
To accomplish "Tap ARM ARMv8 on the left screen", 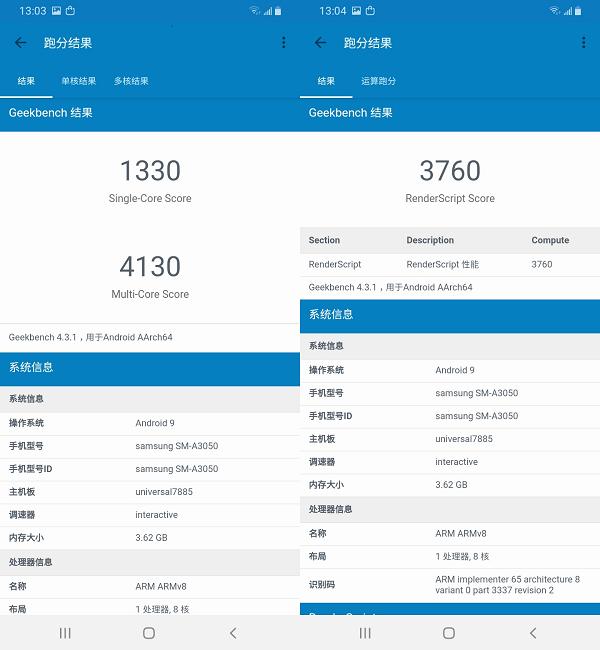I will pos(161,587).
